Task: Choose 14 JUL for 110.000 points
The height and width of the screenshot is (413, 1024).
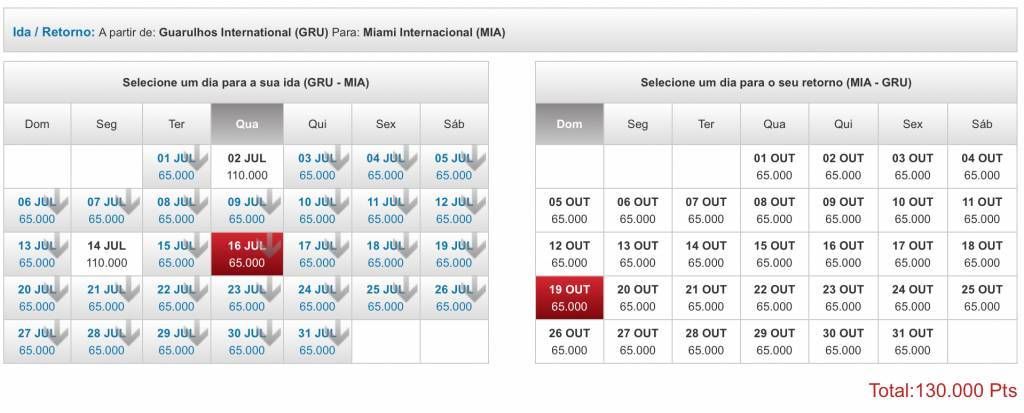Action: (106, 254)
